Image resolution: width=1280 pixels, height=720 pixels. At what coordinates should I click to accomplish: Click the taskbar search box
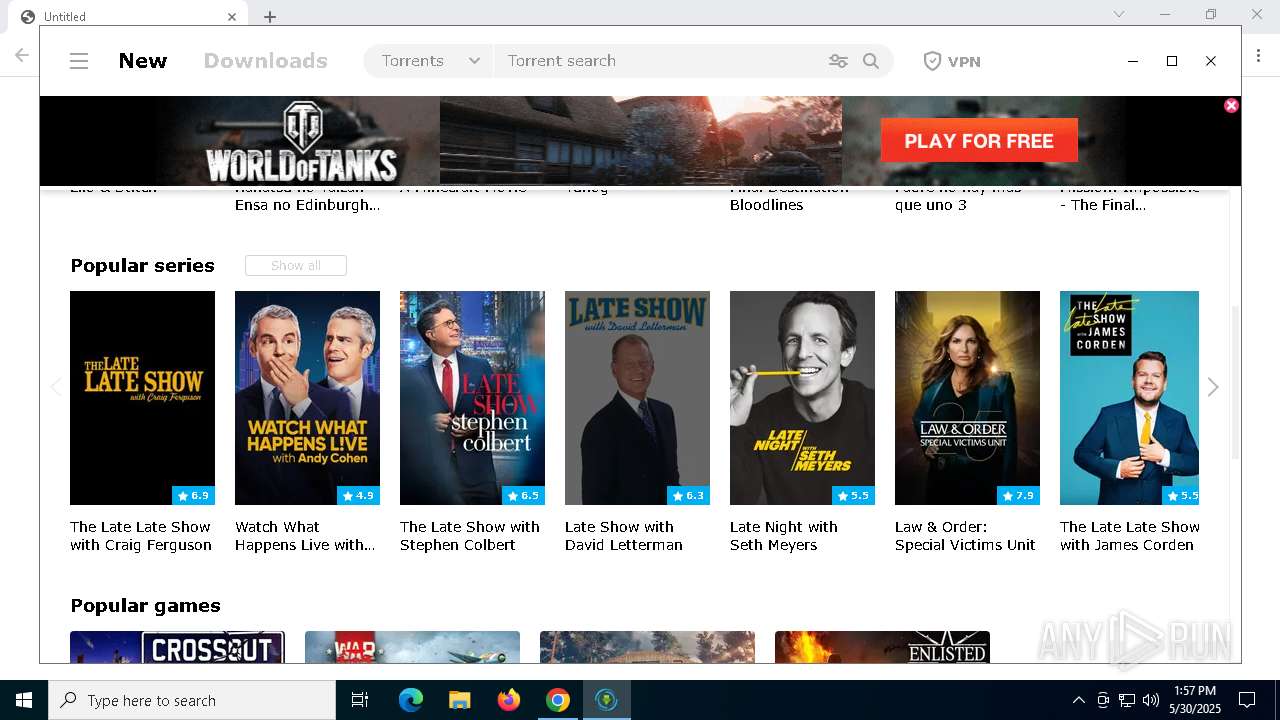[192, 700]
